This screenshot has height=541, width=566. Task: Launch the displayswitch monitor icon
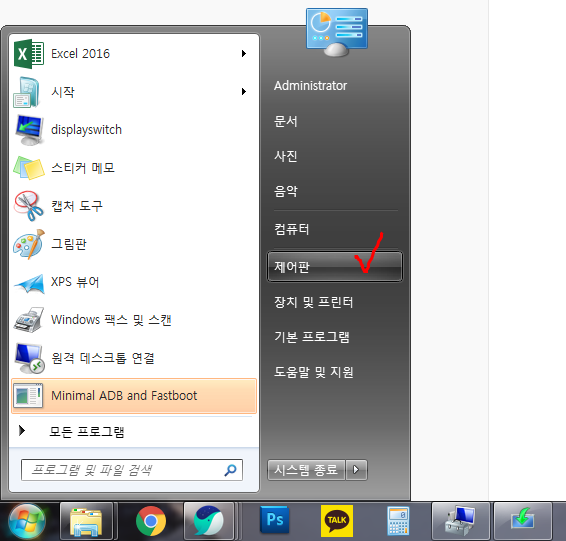pyautogui.click(x=30, y=130)
